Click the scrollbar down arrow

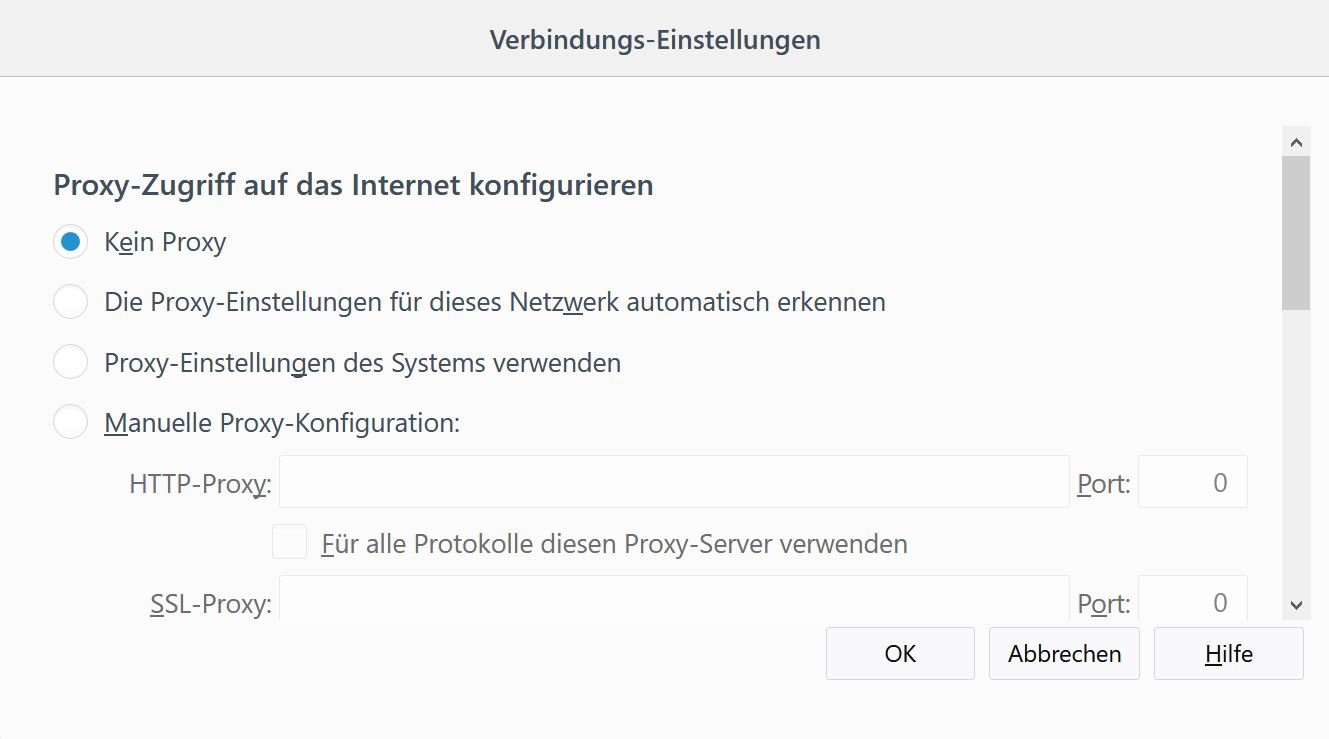1296,604
